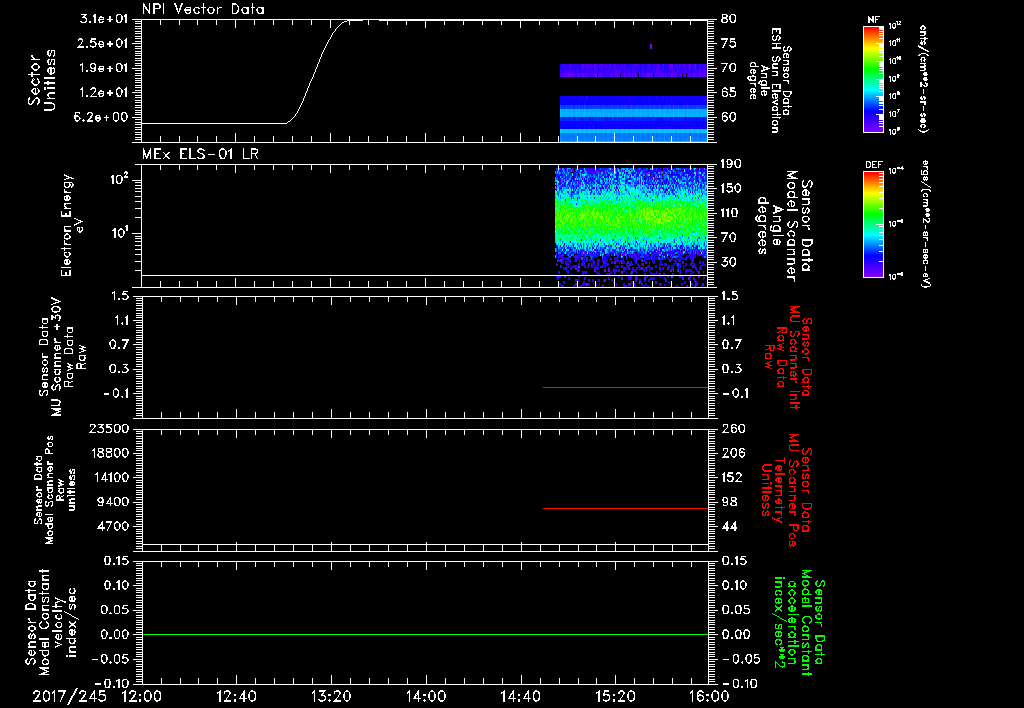
Task: Click the 'Model Scanner Angle degrees' axis title
Action: (784, 226)
